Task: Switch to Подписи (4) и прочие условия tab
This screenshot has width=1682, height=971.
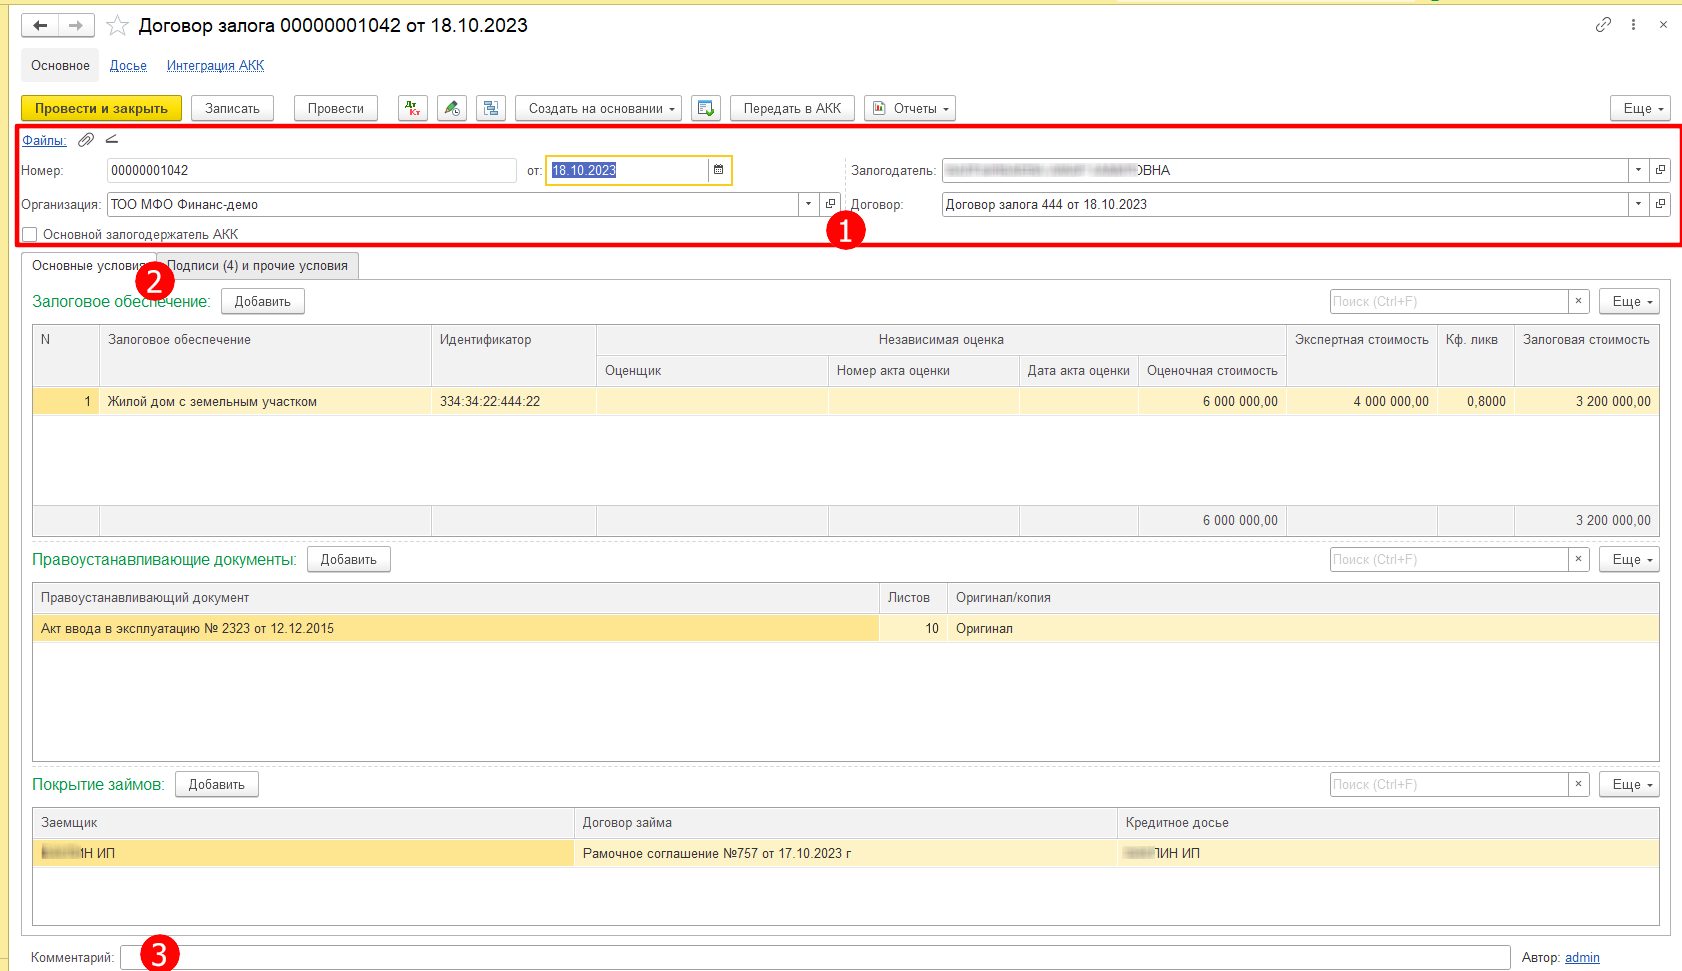Action: pos(257,265)
